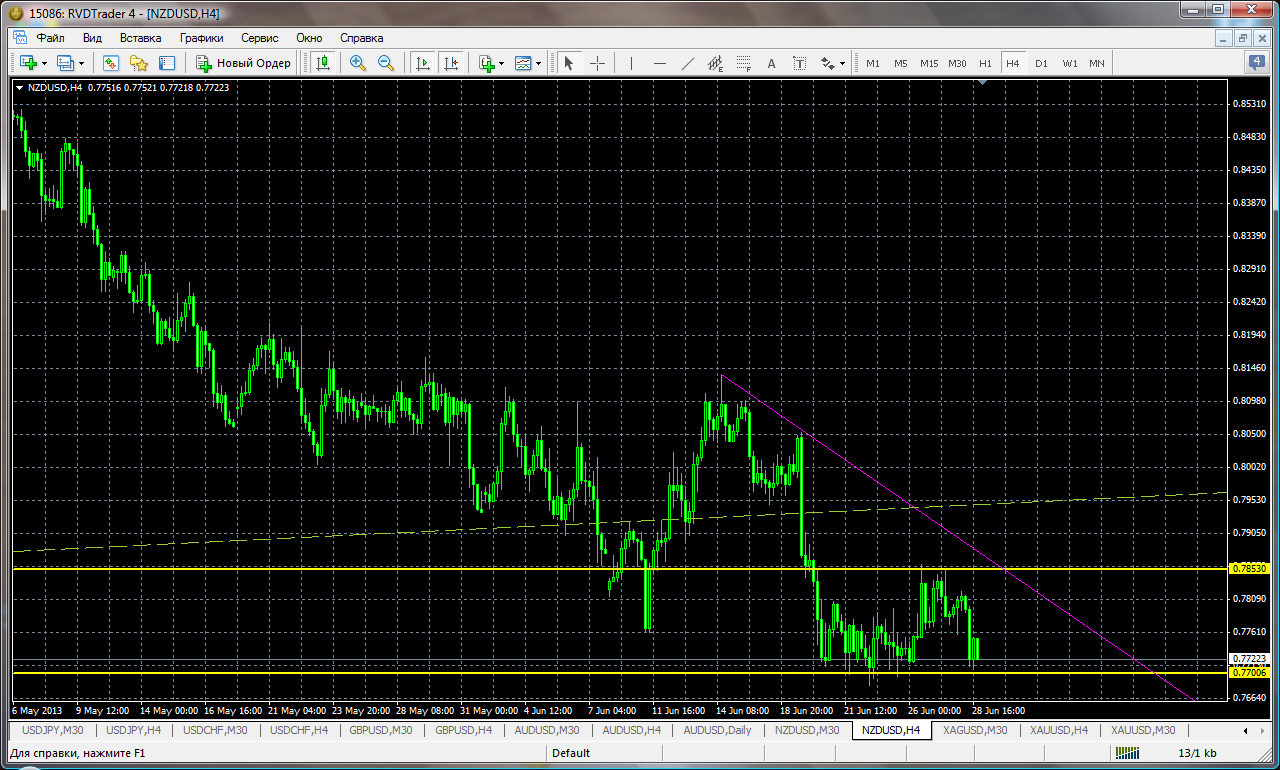This screenshot has height=770, width=1280.
Task: Switch to the GBPUSD,M30 chart tab
Action: (x=382, y=730)
